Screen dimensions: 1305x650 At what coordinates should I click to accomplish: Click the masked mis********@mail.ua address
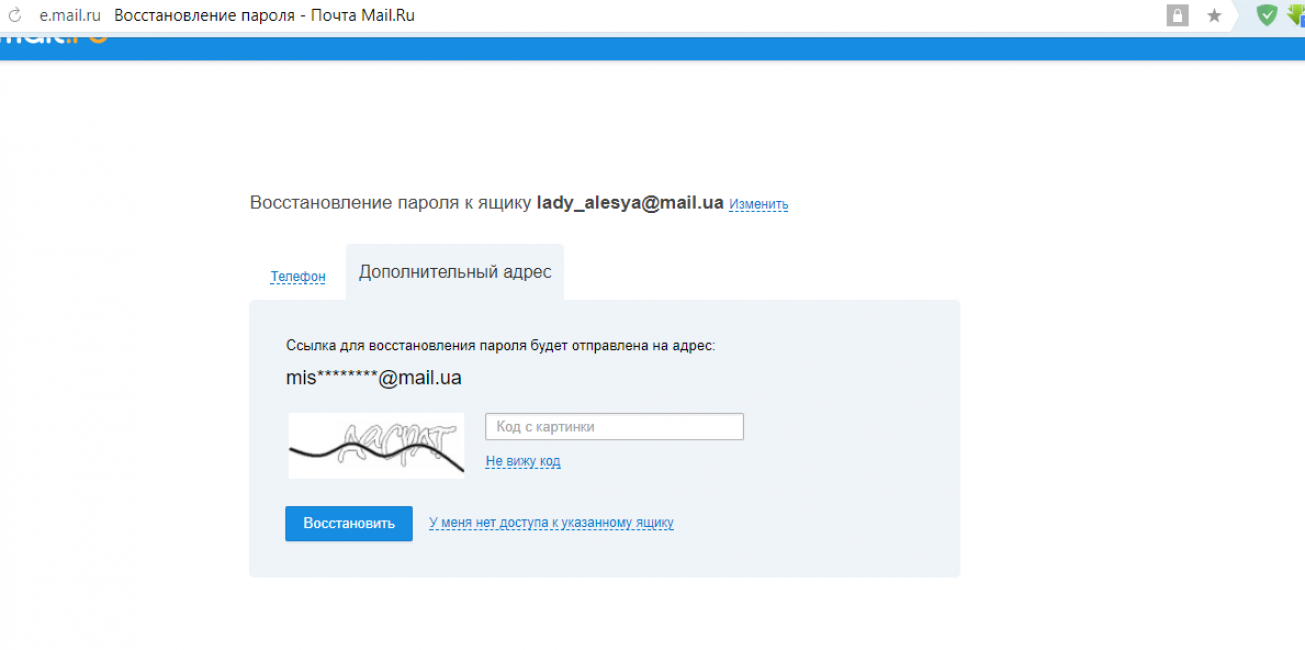(374, 378)
